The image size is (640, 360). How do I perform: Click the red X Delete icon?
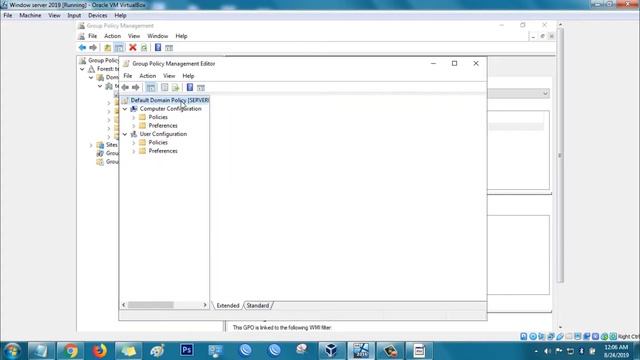point(133,48)
